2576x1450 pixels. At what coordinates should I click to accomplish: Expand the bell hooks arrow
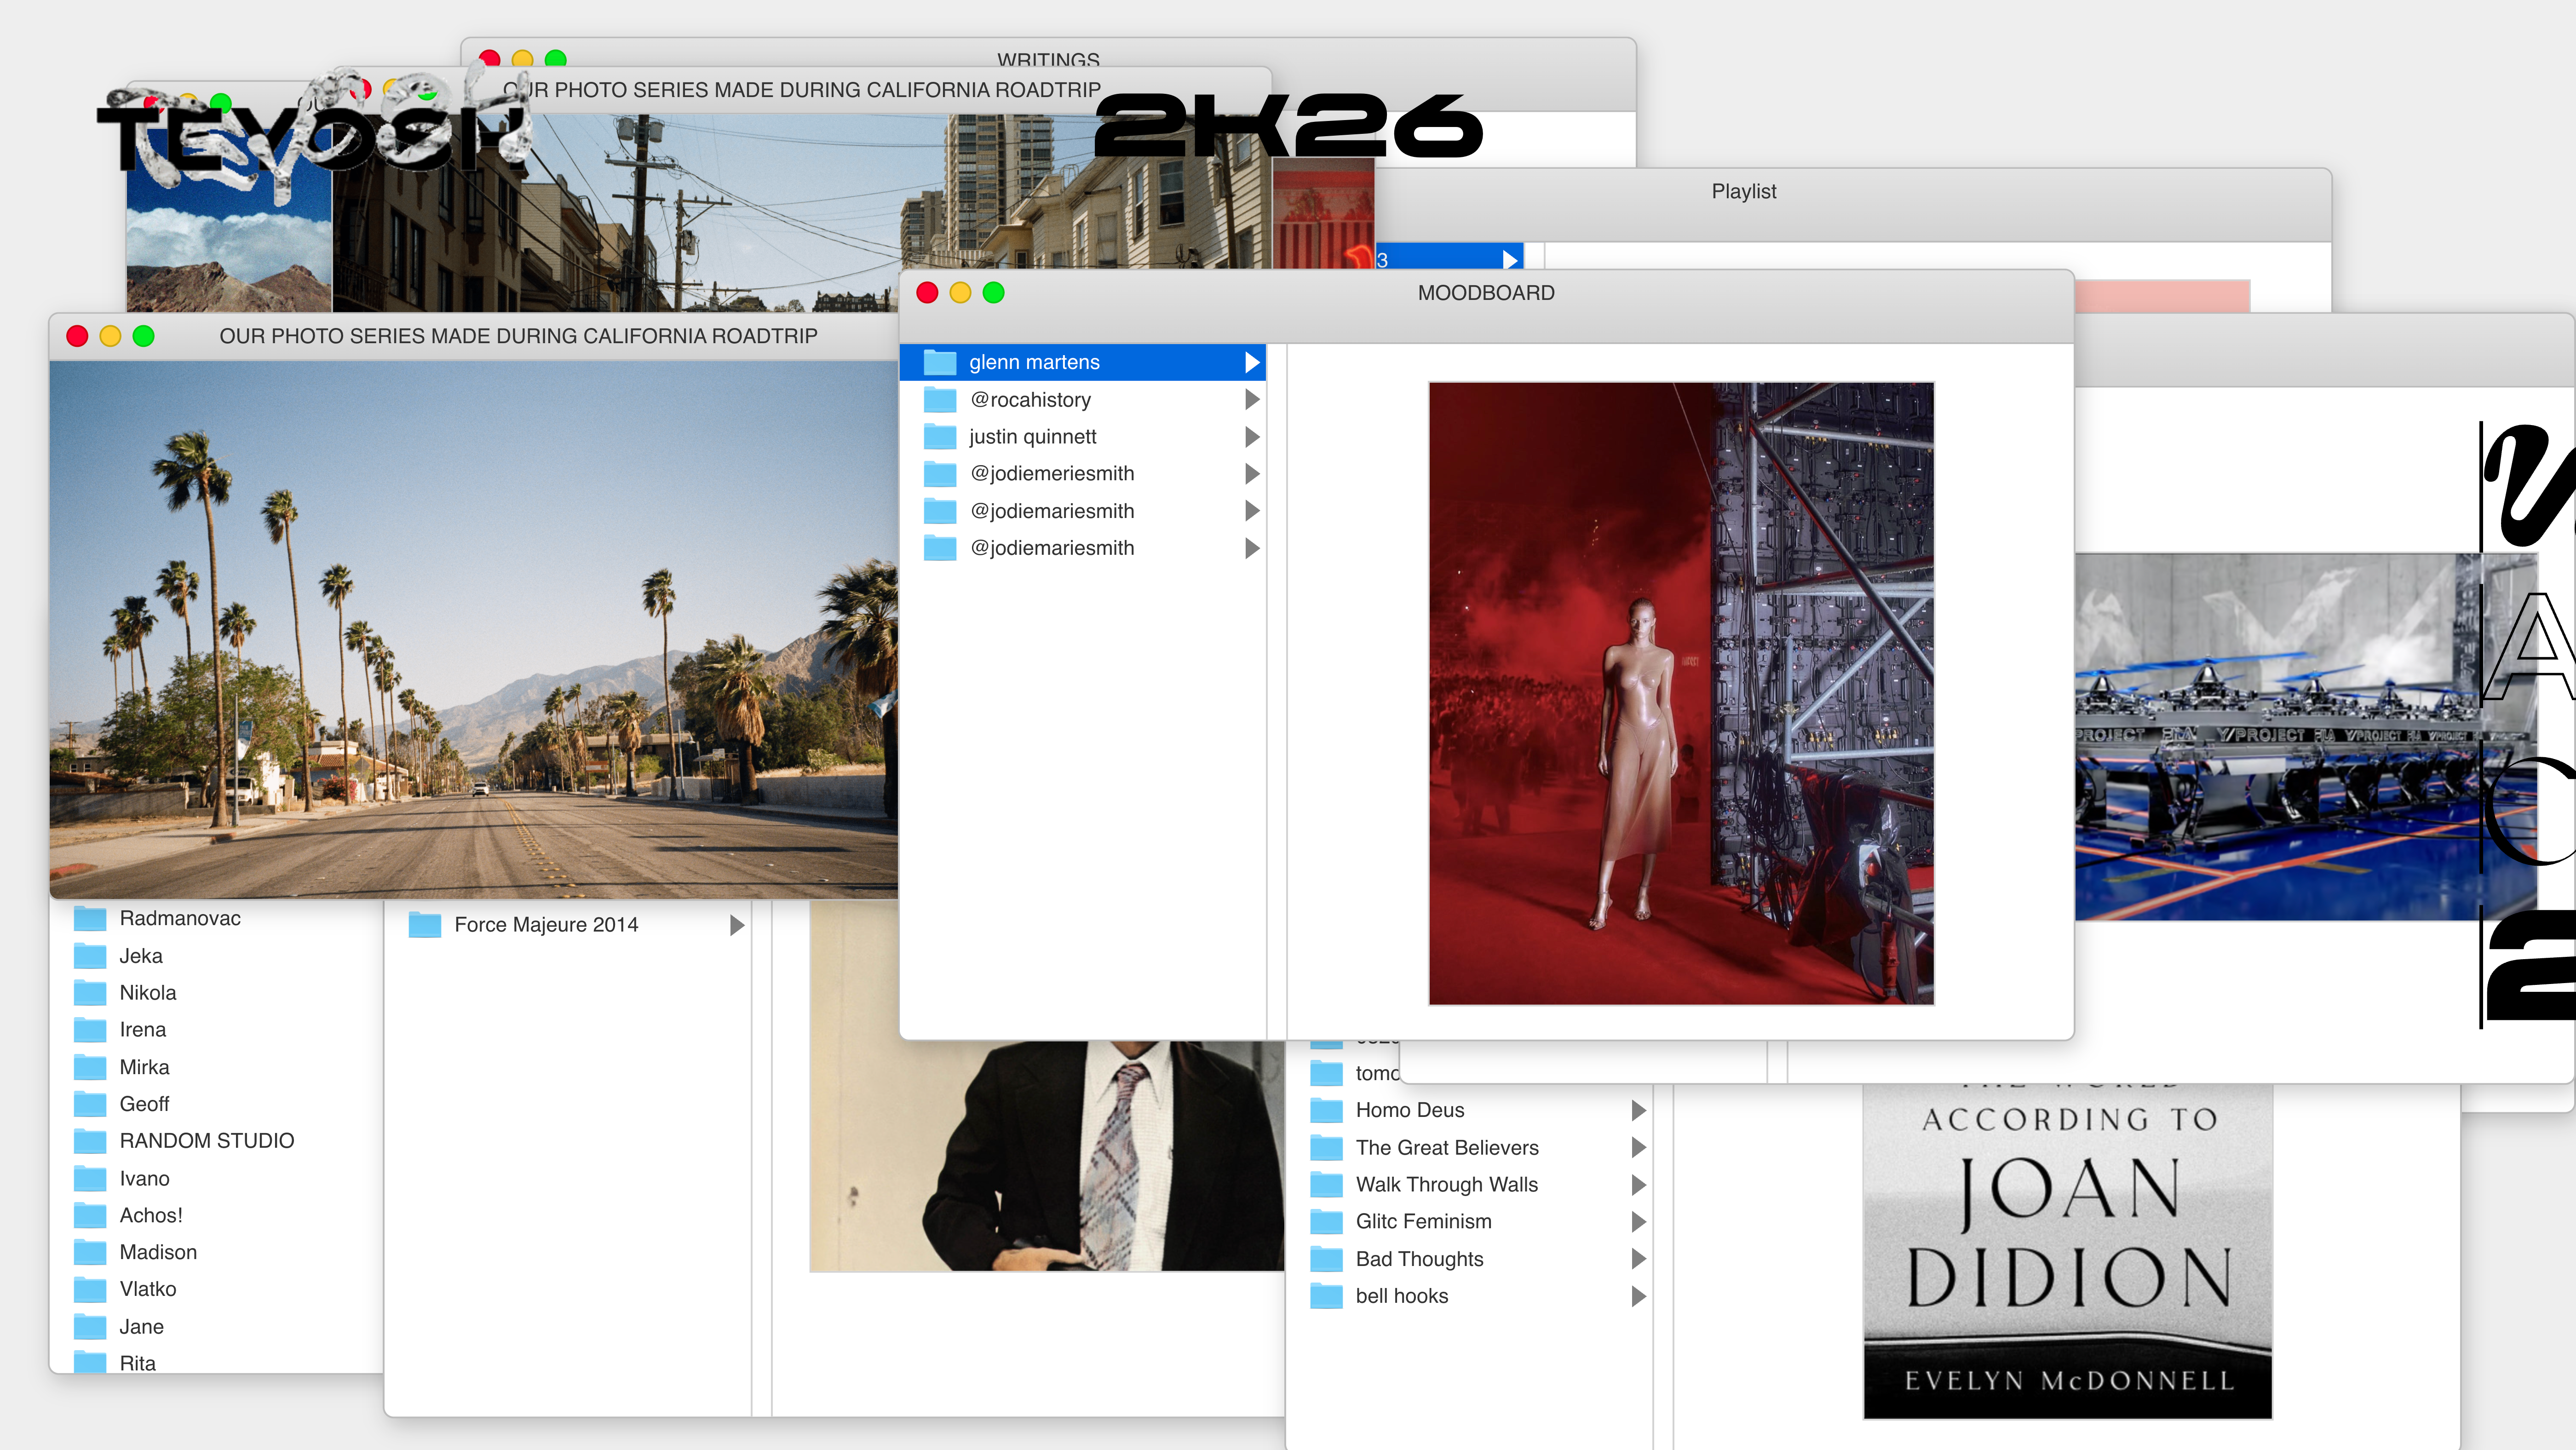click(x=1638, y=1296)
